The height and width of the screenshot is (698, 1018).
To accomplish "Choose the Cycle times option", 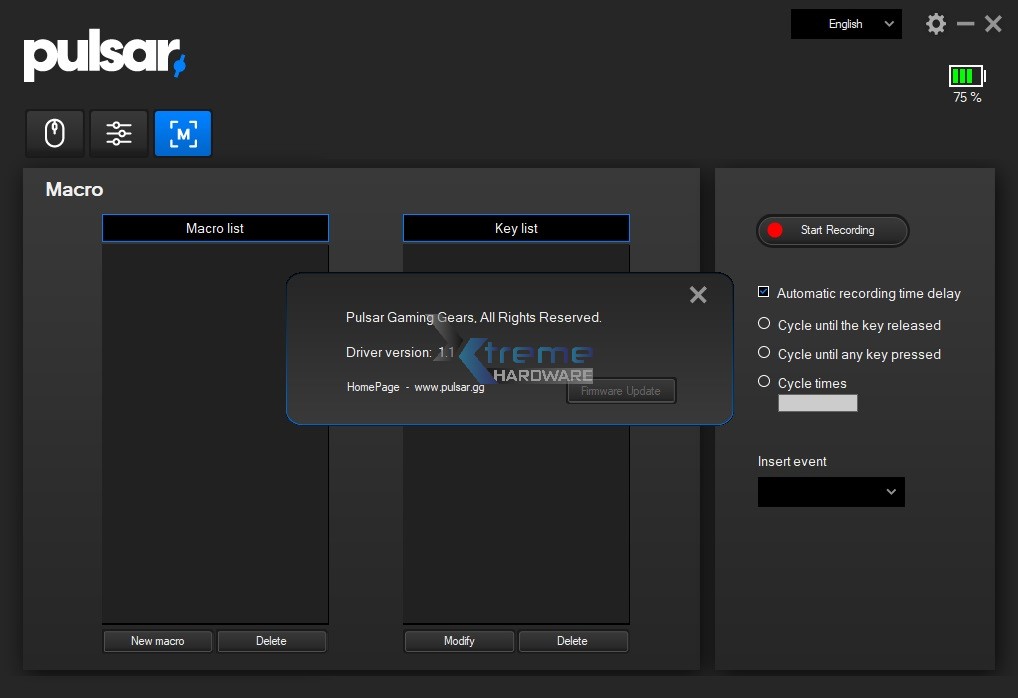I will pyautogui.click(x=764, y=382).
